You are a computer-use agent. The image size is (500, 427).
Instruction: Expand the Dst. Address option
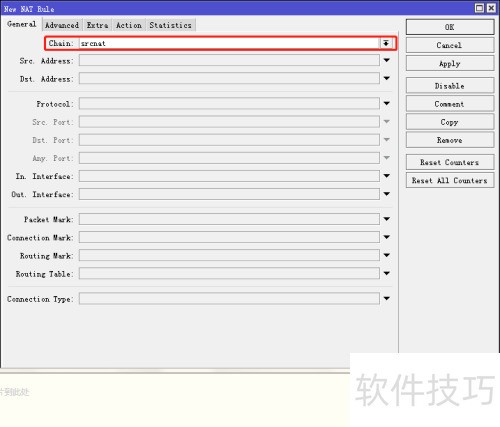(387, 79)
